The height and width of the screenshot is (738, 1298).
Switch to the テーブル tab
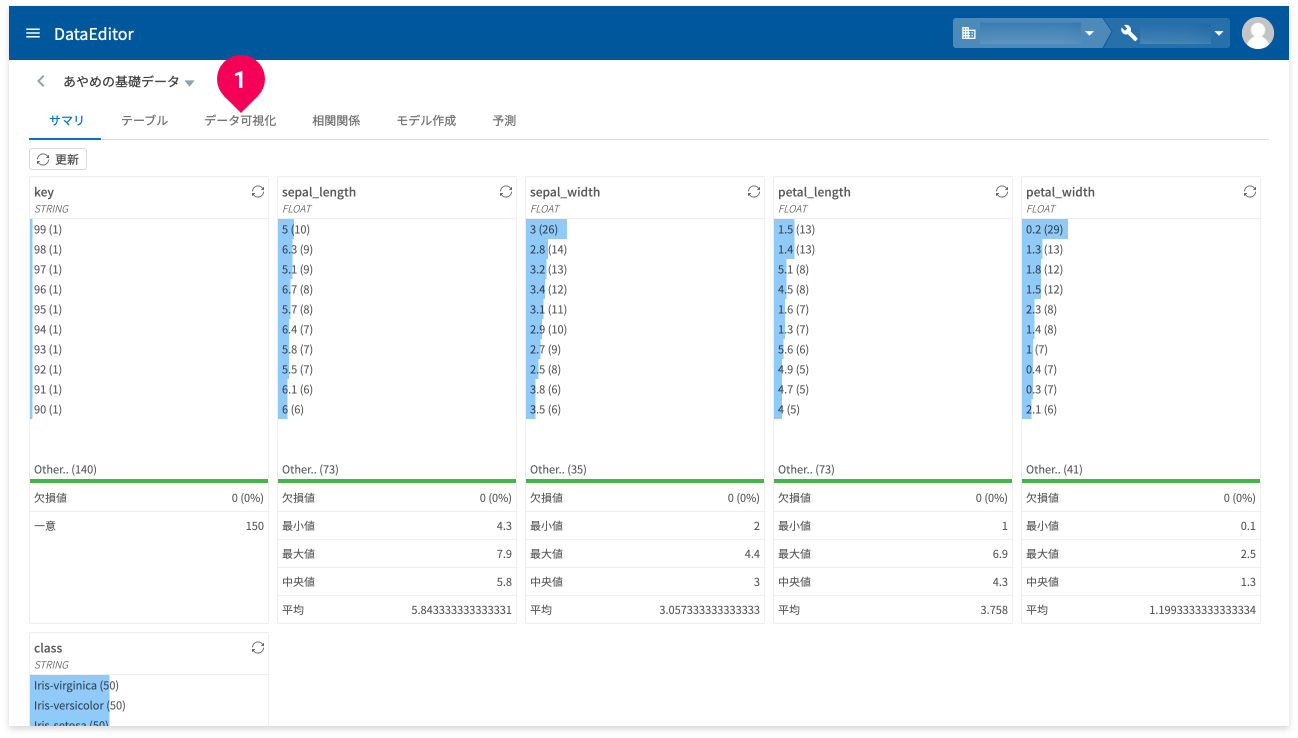(144, 120)
